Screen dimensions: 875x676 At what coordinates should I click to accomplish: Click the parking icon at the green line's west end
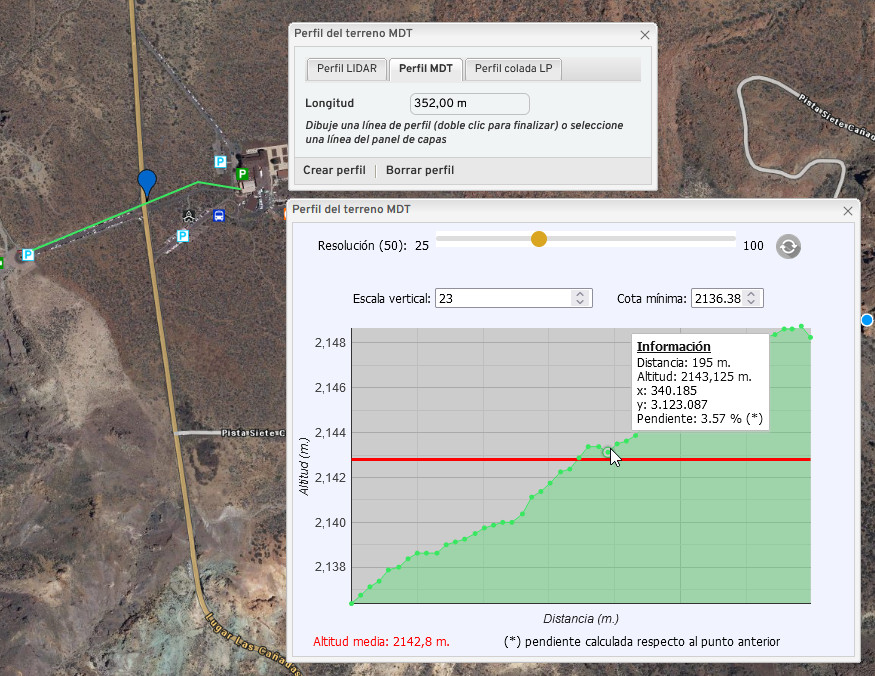coord(28,255)
